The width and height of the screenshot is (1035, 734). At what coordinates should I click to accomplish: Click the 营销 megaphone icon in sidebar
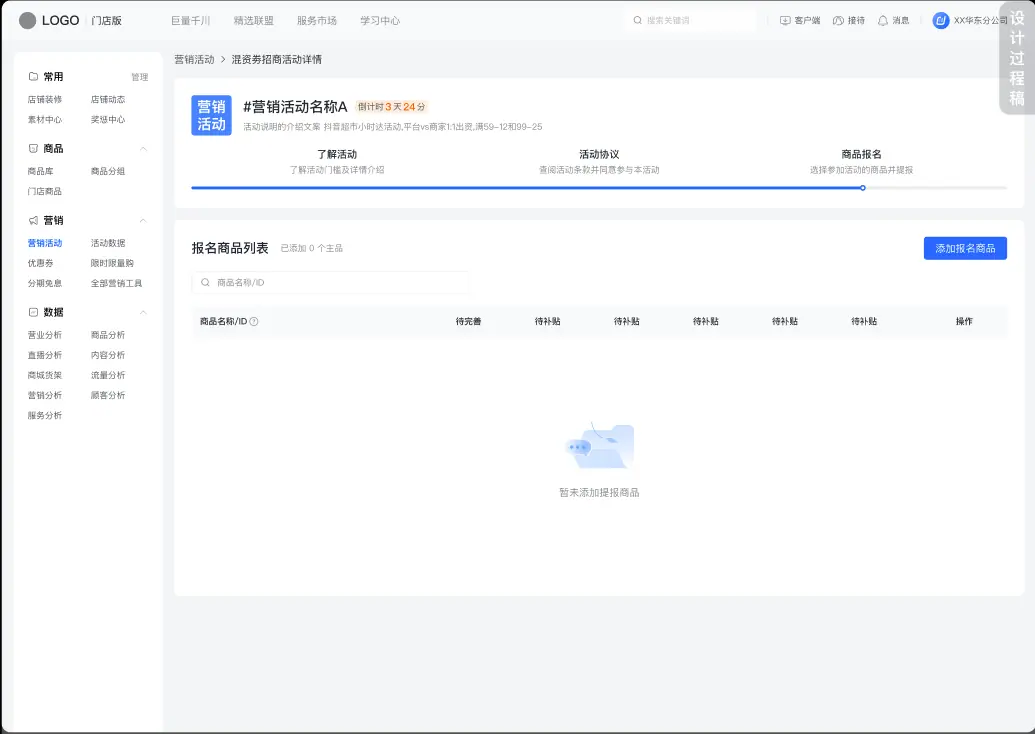pos(33,220)
